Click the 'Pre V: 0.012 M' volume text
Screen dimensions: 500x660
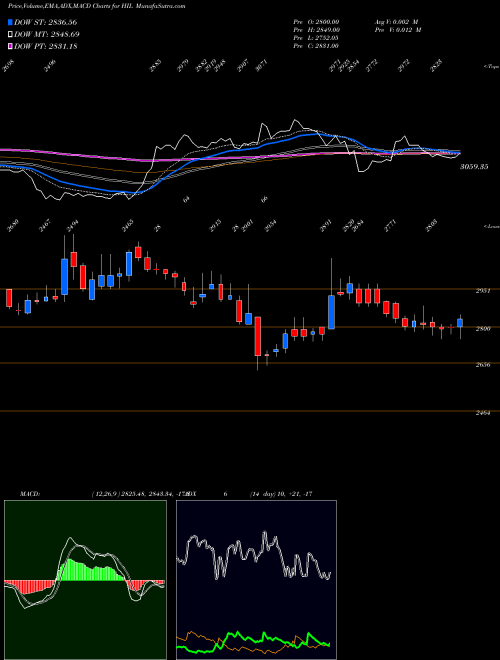pyautogui.click(x=398, y=30)
